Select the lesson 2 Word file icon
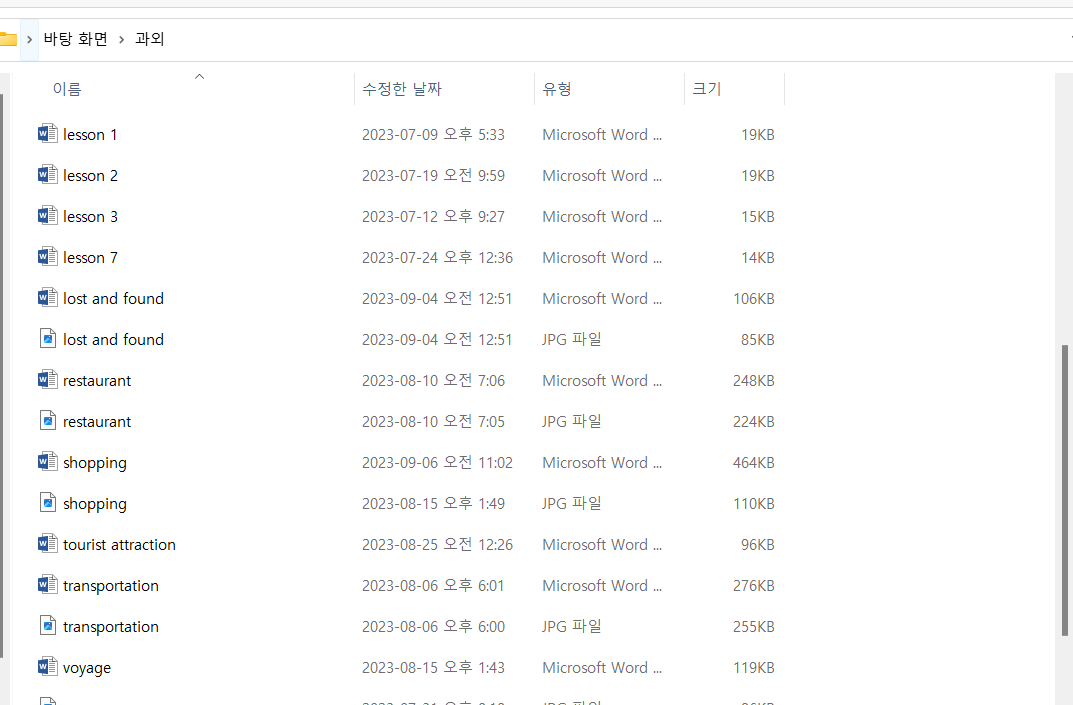Screen dimensions: 1073x705 pyautogui.click(x=47, y=175)
